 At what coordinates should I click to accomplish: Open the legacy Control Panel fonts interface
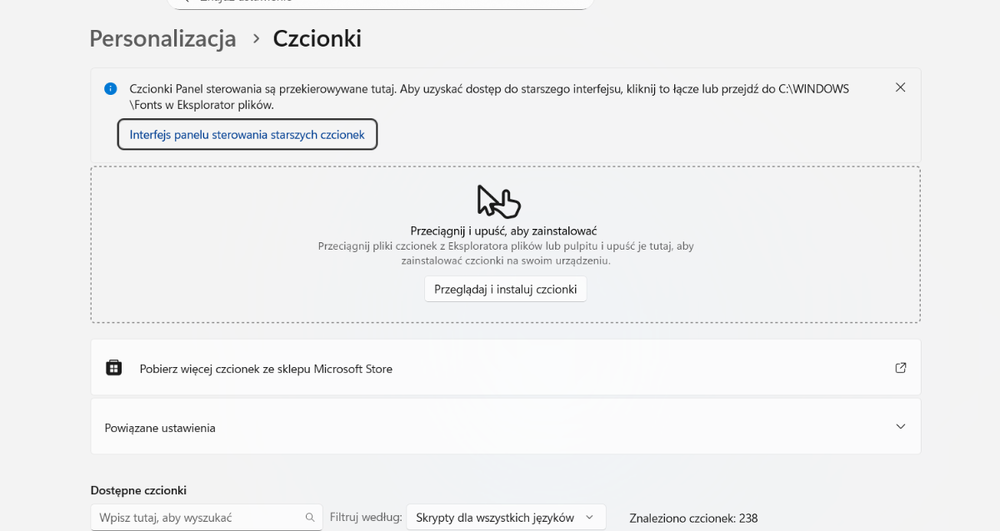click(x=247, y=134)
